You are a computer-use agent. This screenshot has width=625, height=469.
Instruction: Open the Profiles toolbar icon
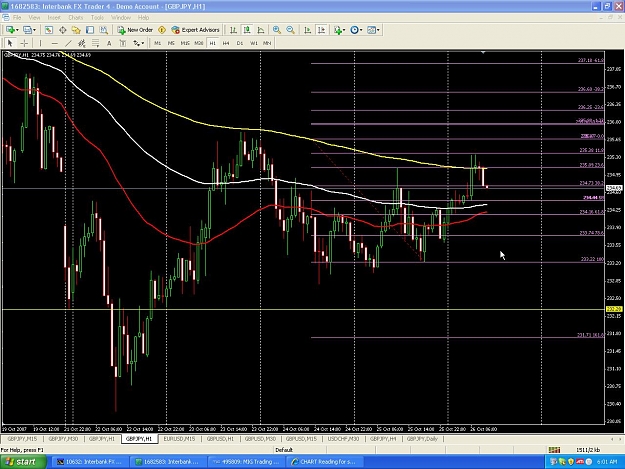[x=27, y=30]
